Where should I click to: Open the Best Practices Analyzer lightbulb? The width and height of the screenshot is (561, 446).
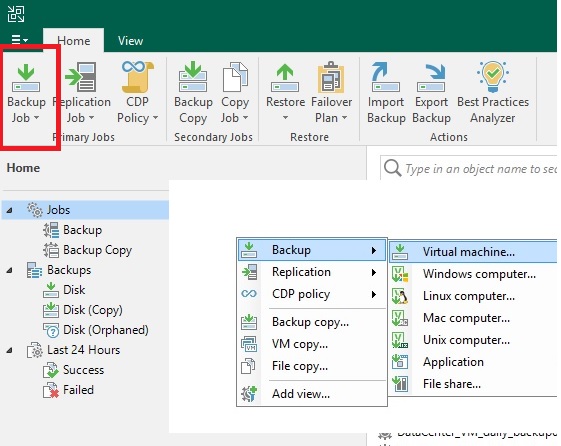[x=493, y=77]
